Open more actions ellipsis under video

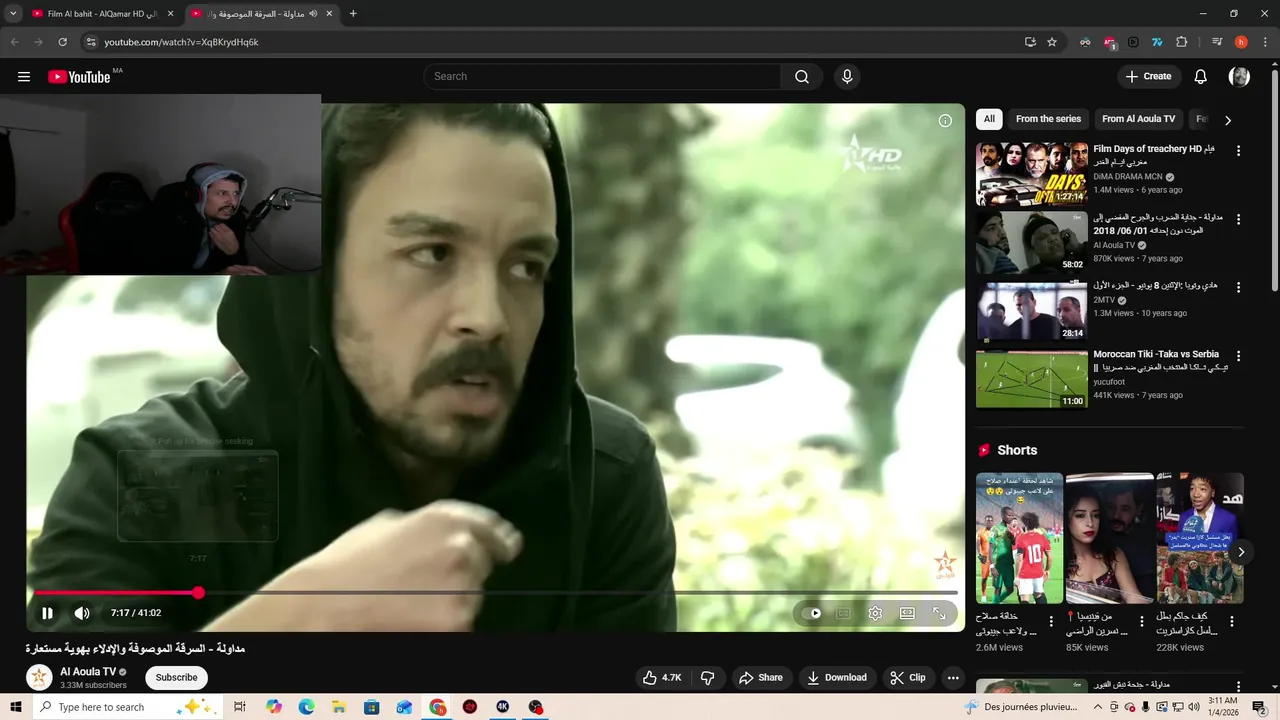pyautogui.click(x=953, y=678)
